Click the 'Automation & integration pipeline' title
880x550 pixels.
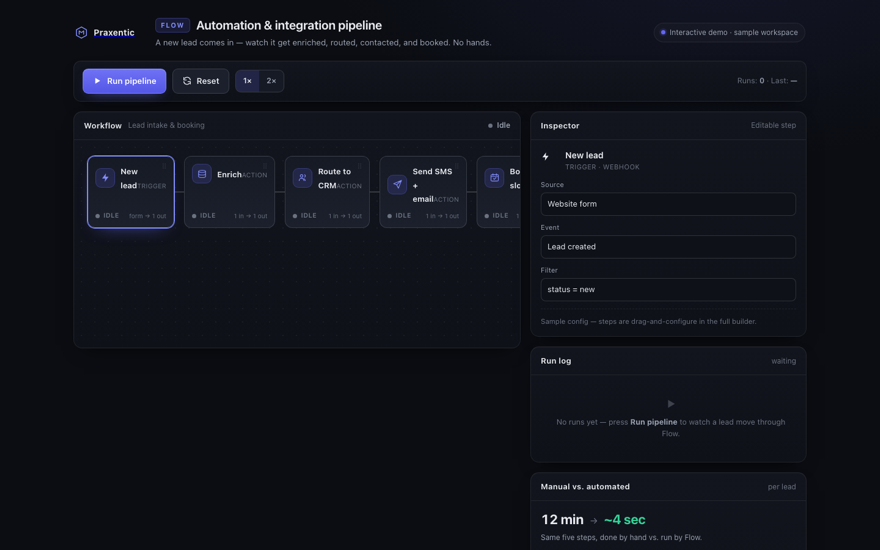(289, 25)
